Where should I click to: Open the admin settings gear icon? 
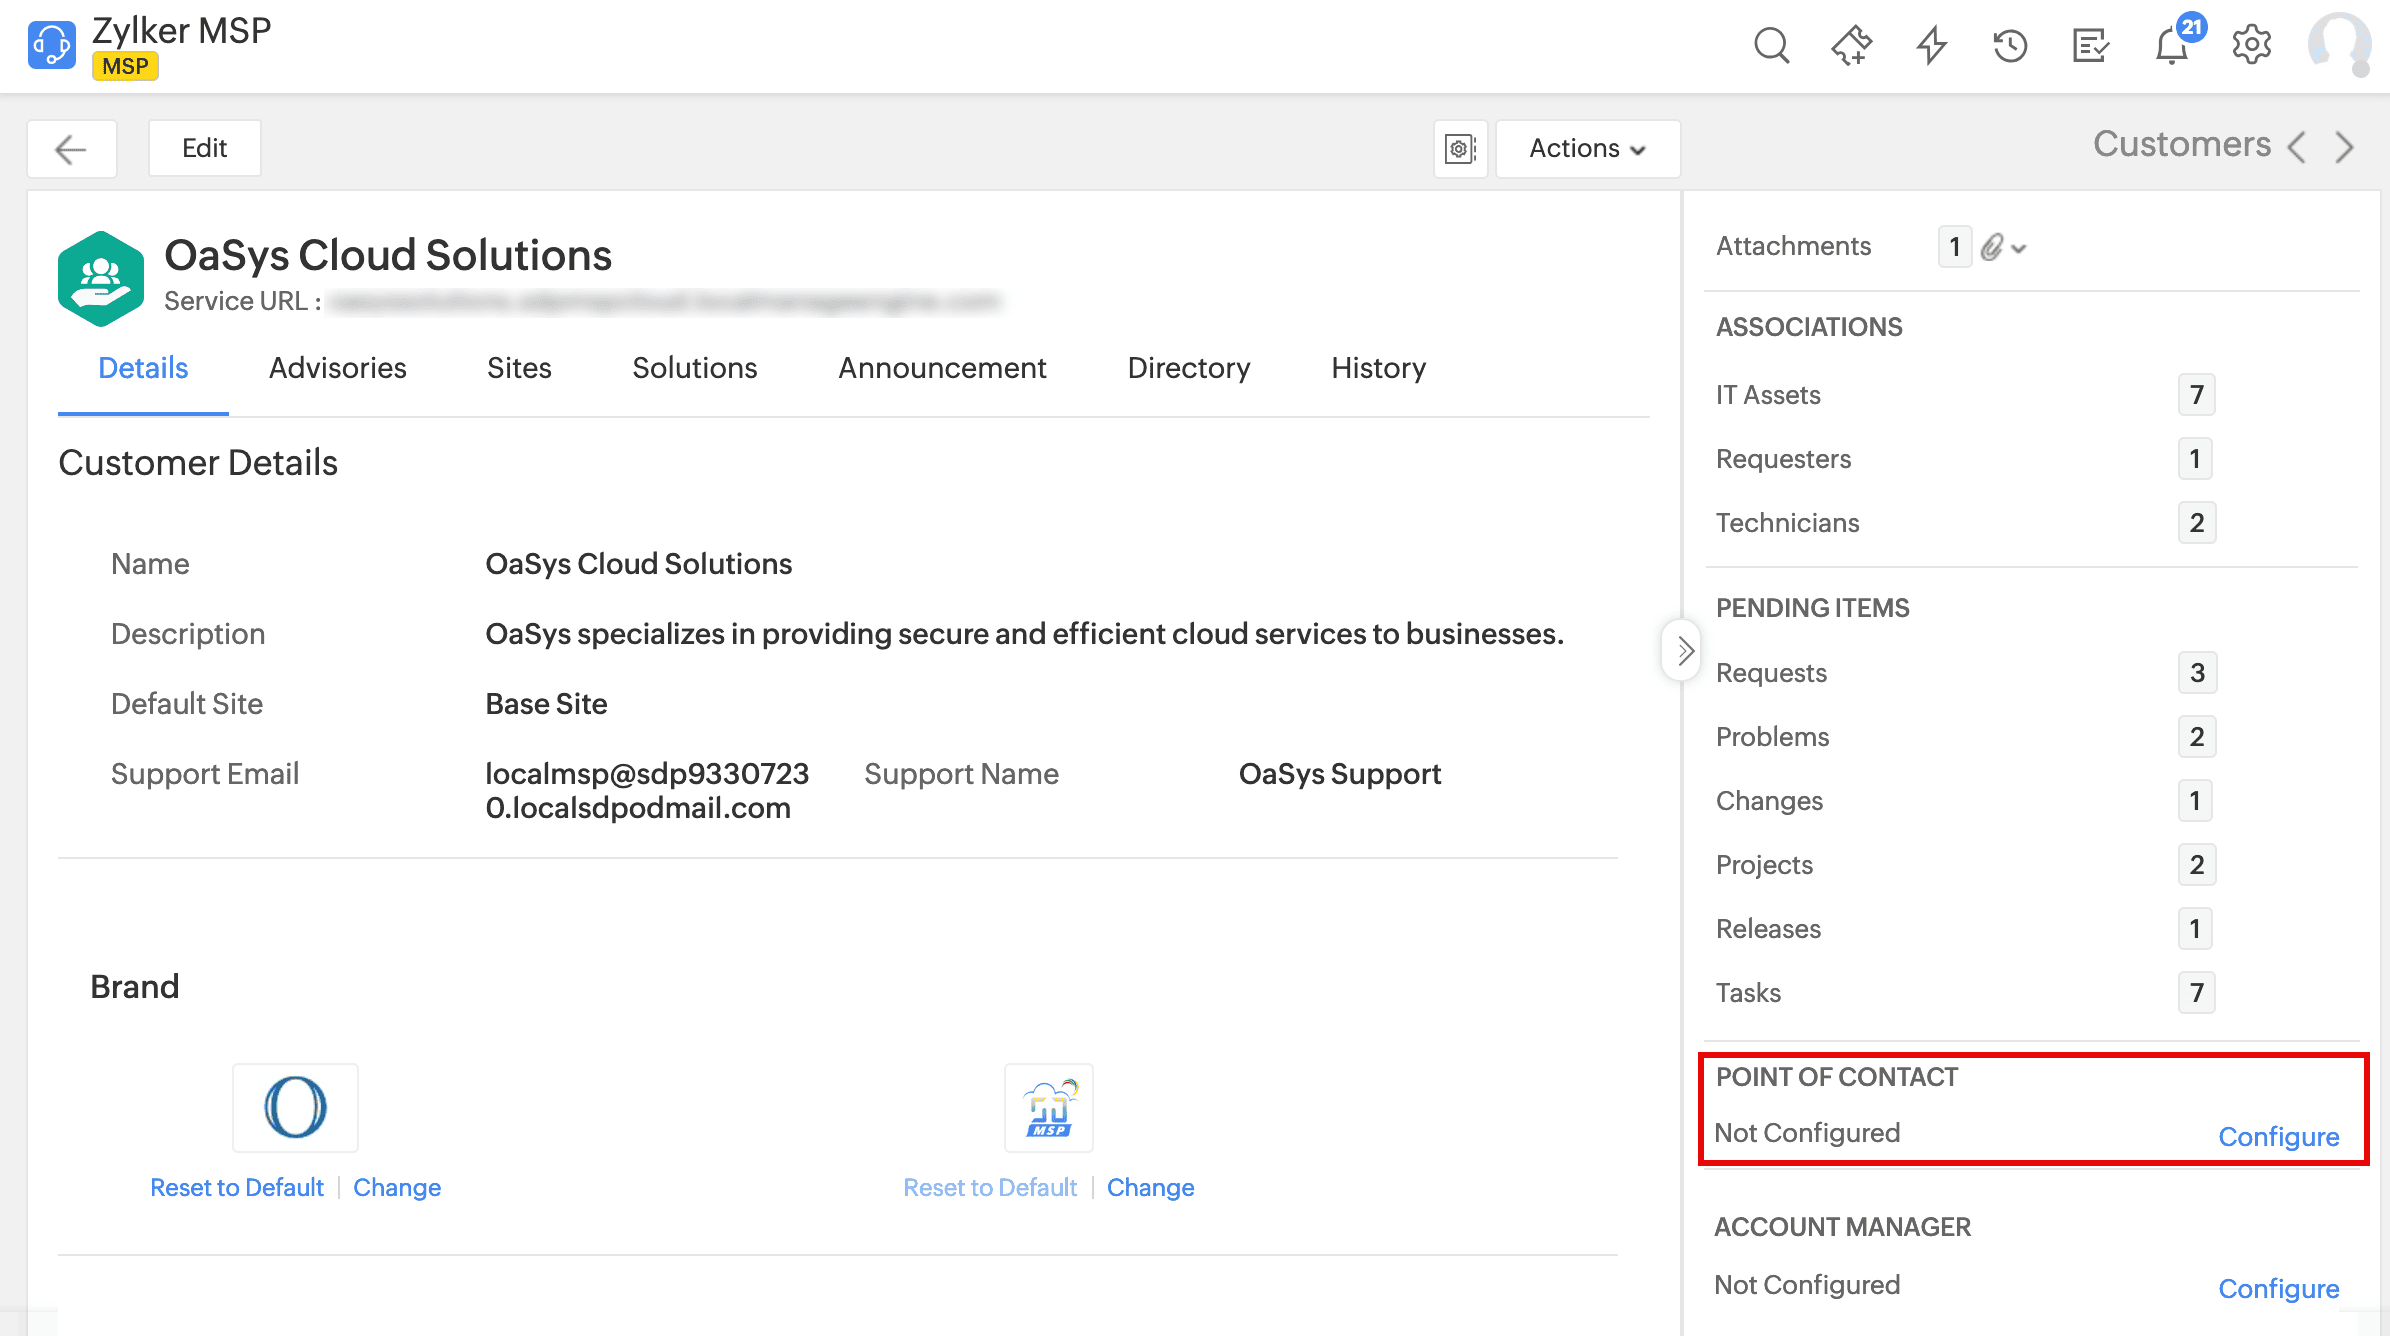click(x=2251, y=46)
